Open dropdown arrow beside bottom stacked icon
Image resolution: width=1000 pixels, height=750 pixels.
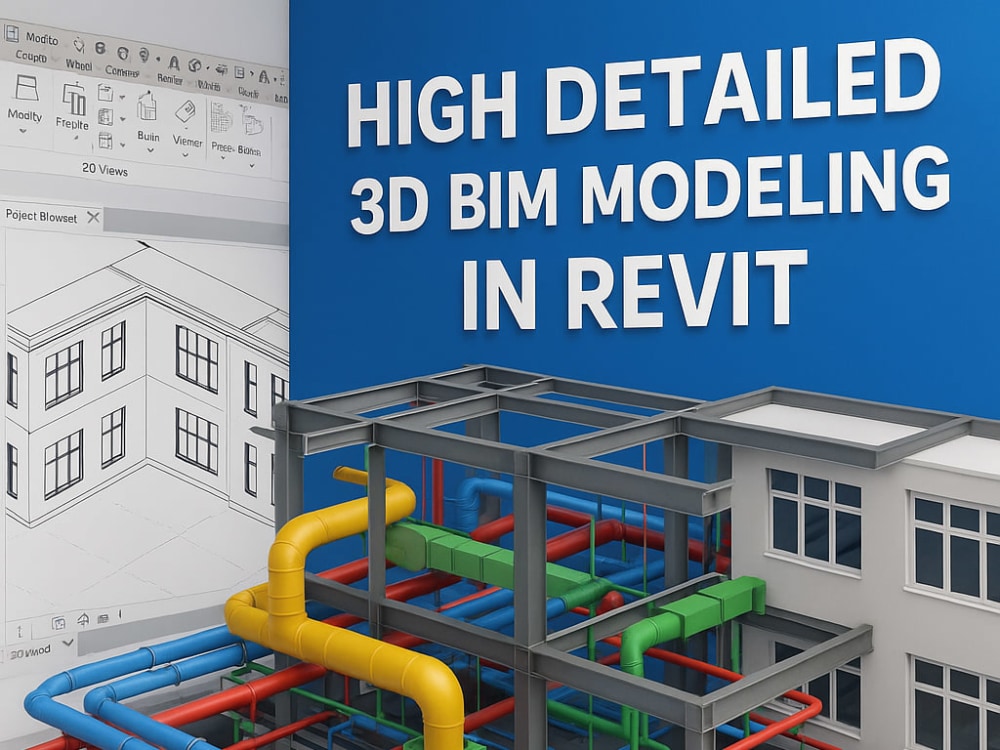tap(122, 145)
